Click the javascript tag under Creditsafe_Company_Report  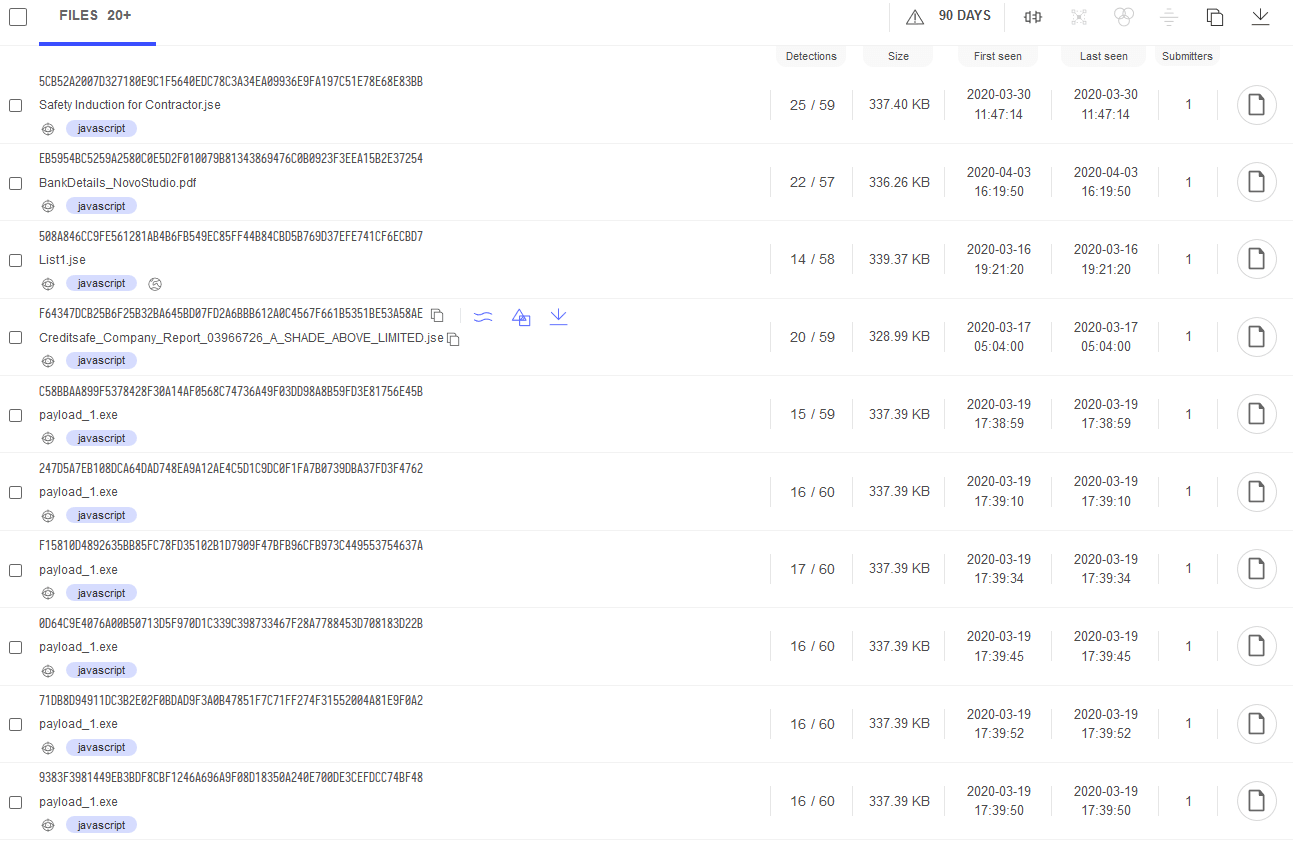coord(101,361)
